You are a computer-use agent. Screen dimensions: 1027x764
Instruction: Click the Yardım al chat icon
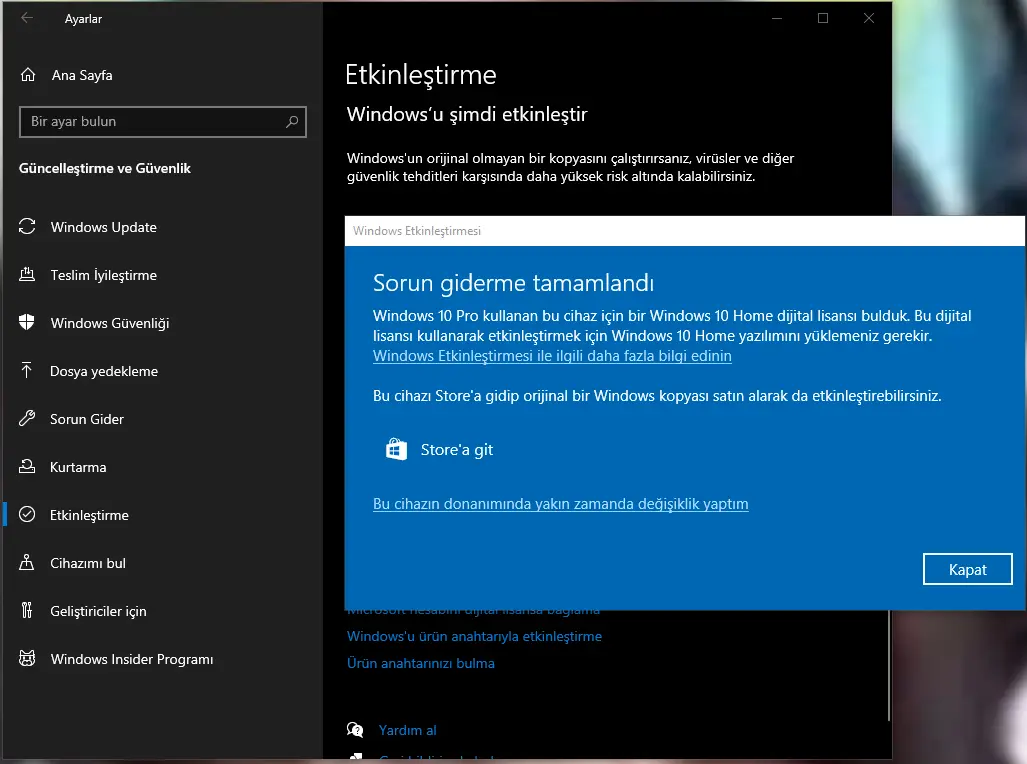coord(355,729)
